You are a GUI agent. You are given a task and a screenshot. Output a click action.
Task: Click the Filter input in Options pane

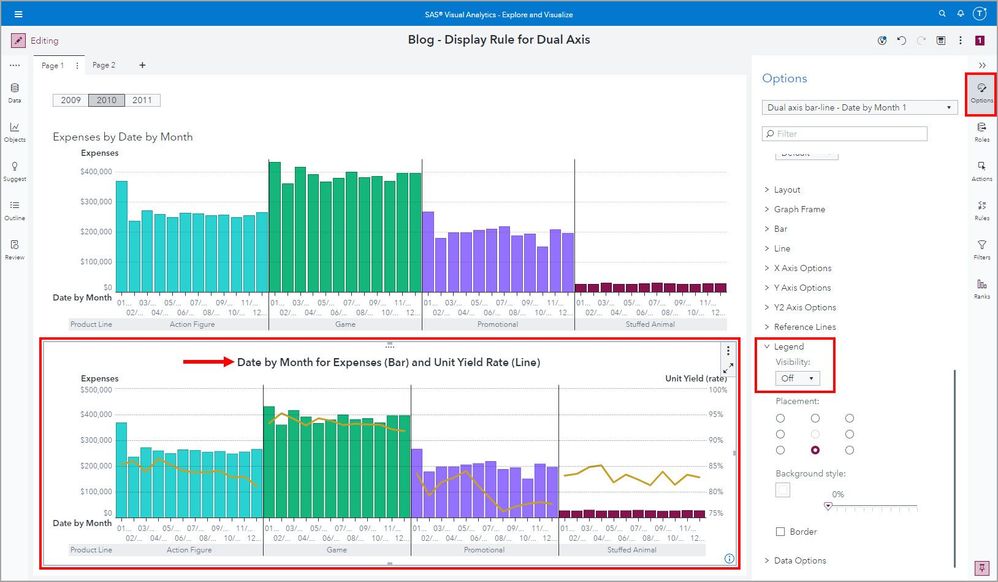point(845,134)
